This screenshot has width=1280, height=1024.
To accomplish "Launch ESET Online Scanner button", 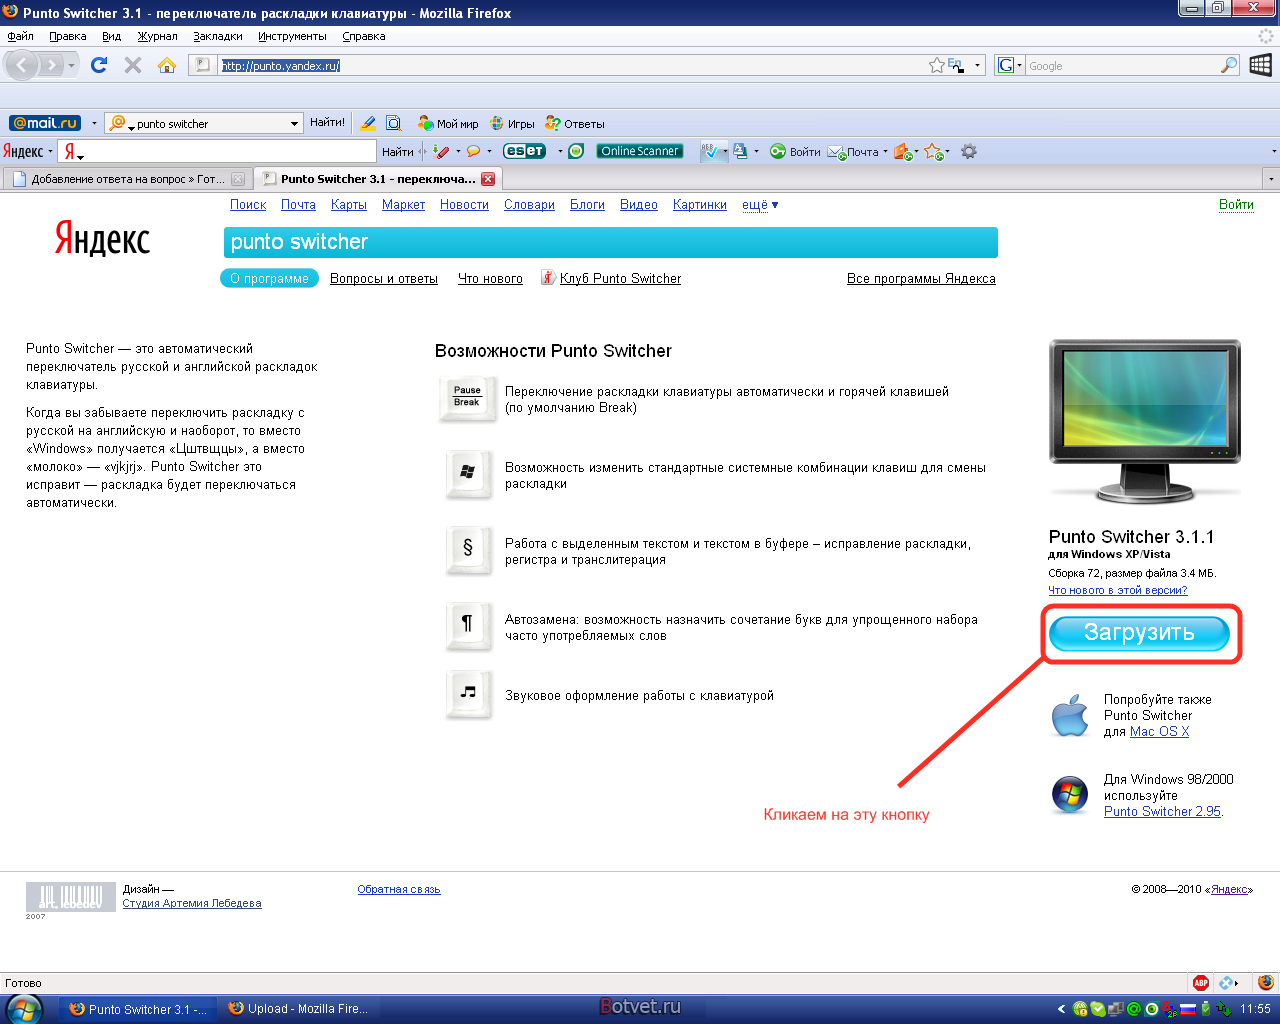I will tap(640, 151).
